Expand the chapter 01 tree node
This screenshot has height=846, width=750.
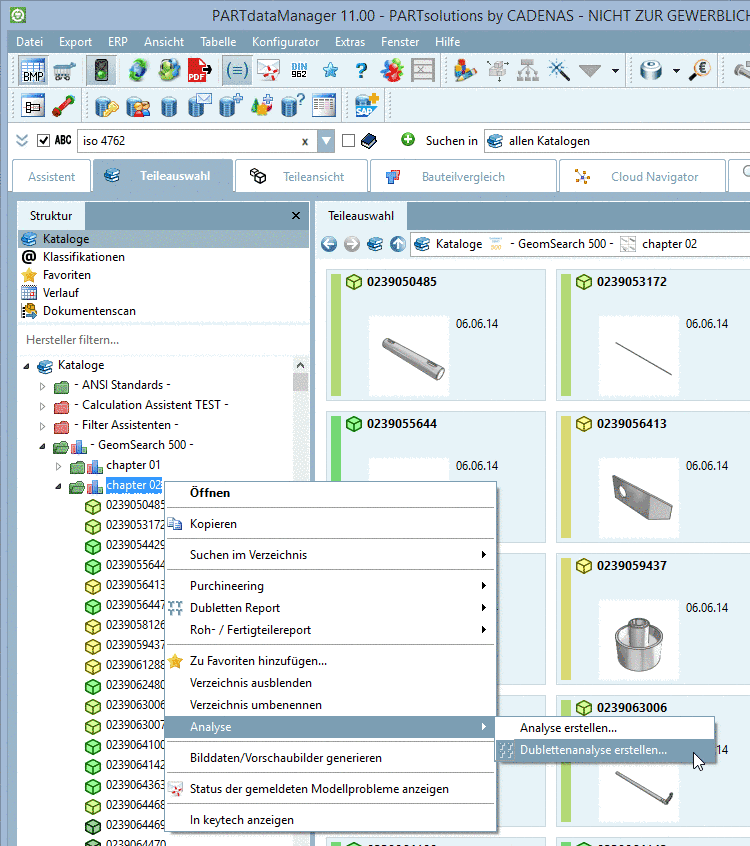coord(58,466)
